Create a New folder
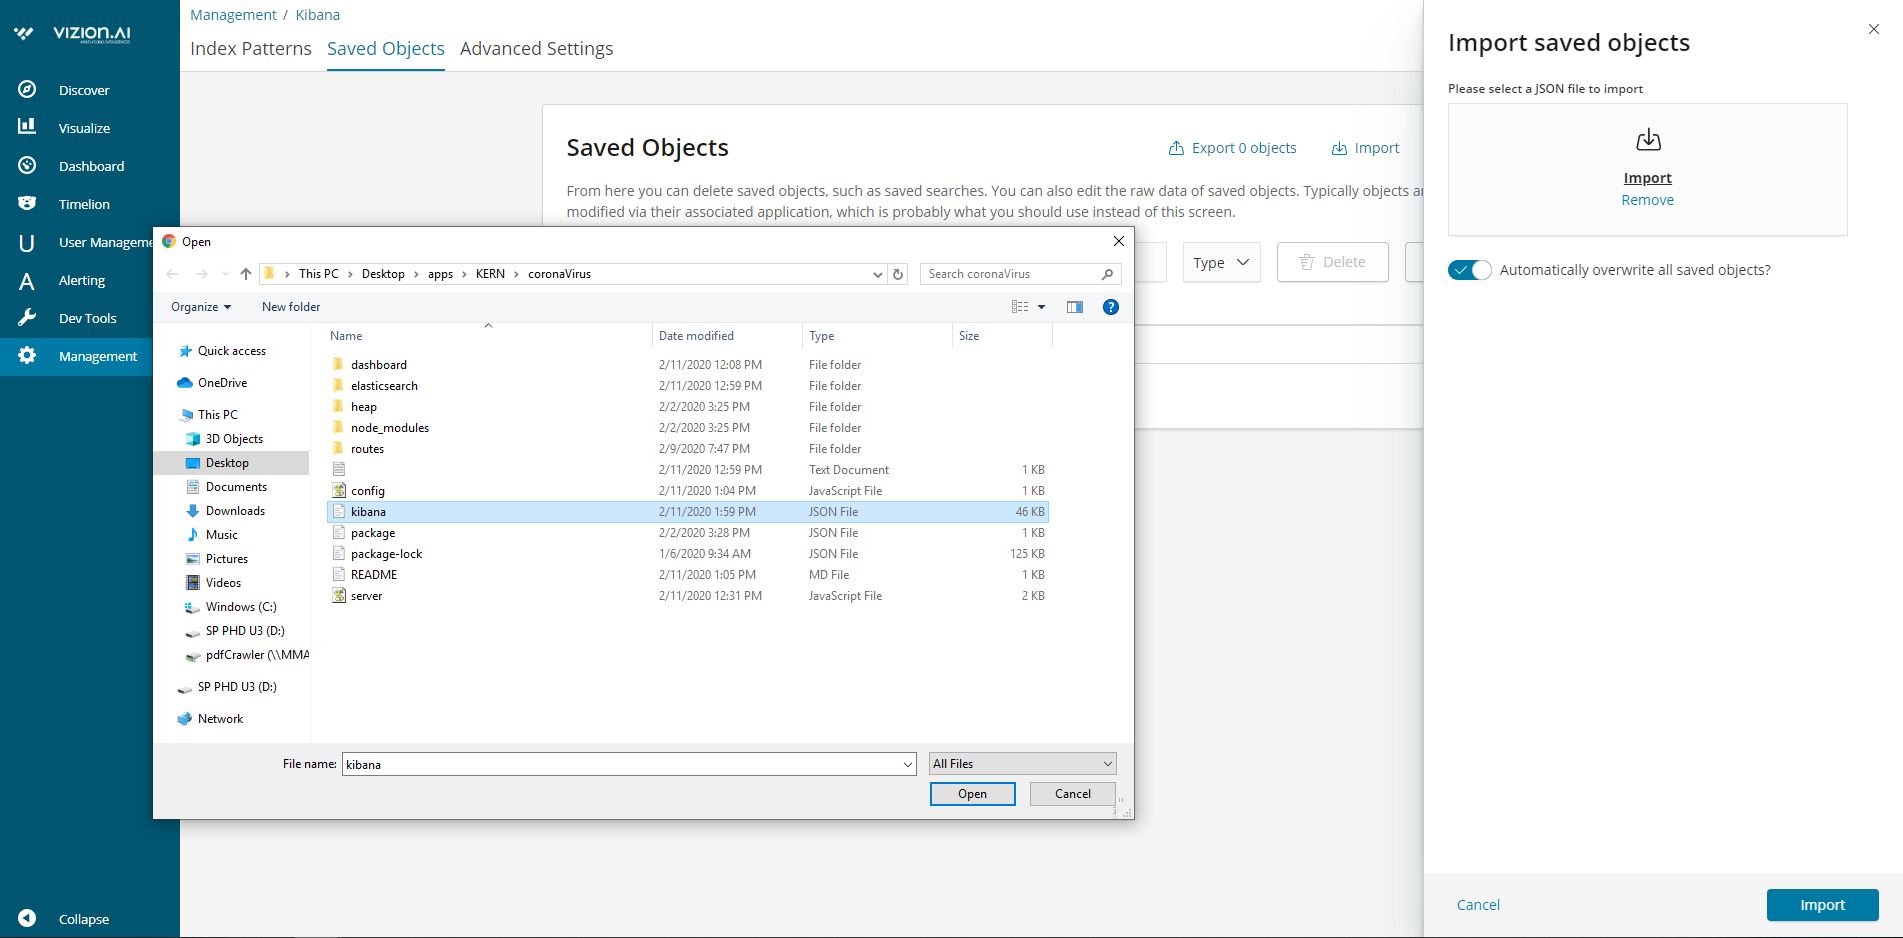Screen dimensions: 1903x938 click(x=291, y=307)
